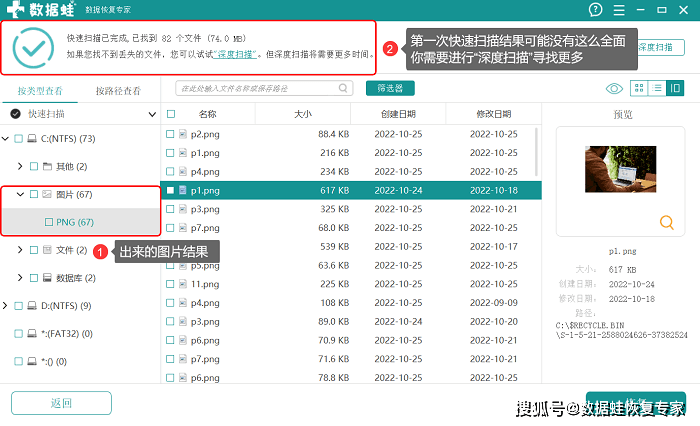700x426 pixels.
Task: Check the box for p2.png 88.4 KB
Action: (x=170, y=134)
